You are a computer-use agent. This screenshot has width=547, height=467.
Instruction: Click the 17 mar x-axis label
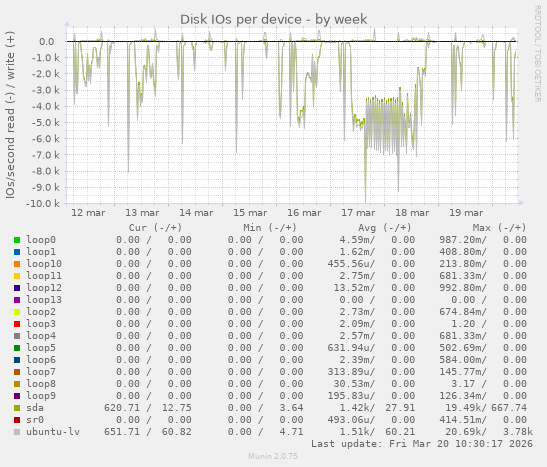pyautogui.click(x=358, y=213)
